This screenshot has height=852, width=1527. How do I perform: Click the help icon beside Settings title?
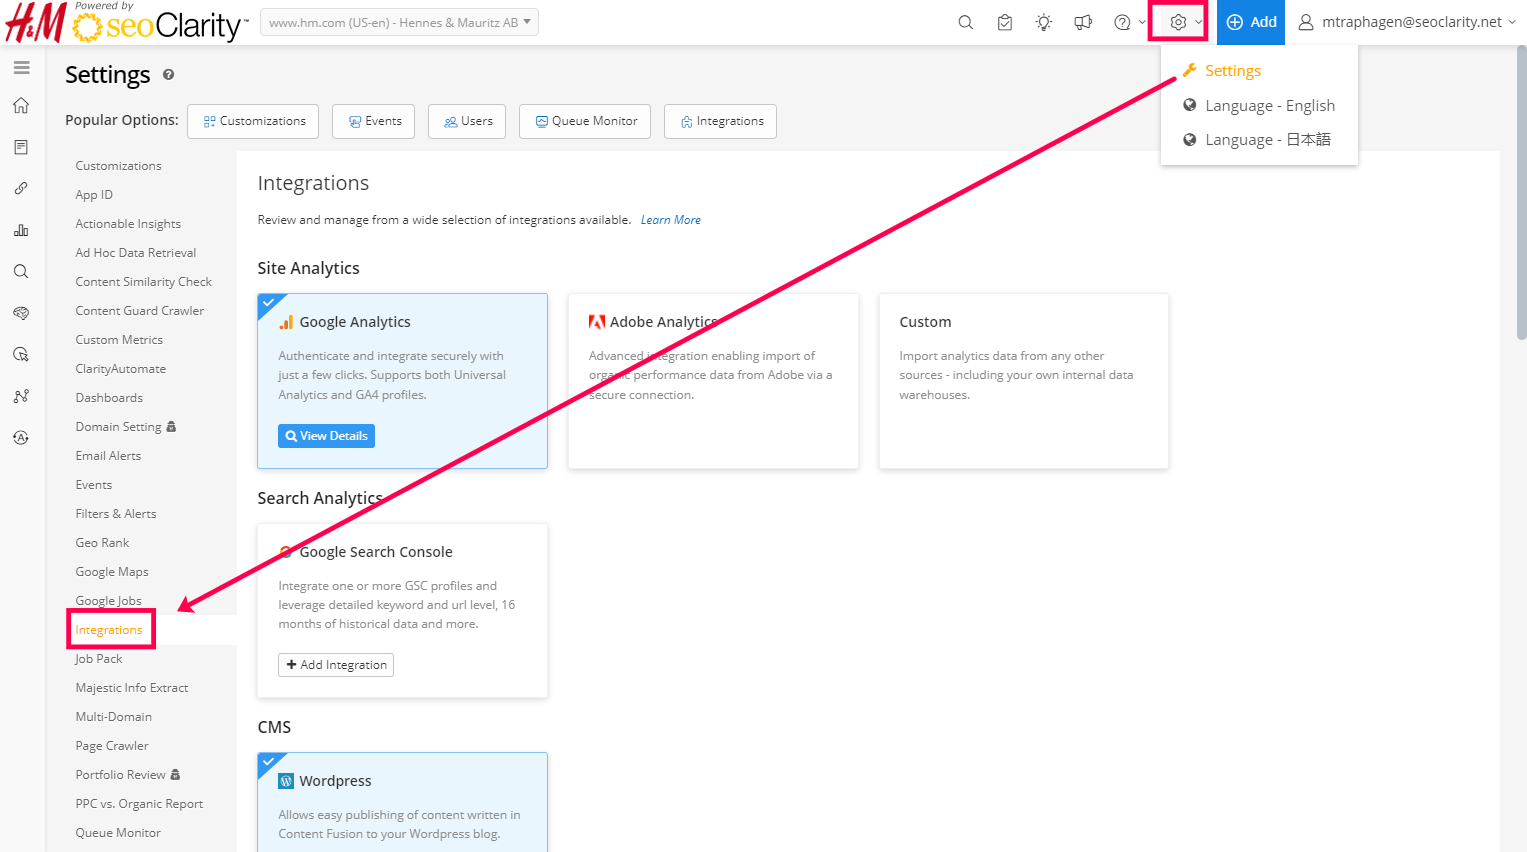point(168,75)
